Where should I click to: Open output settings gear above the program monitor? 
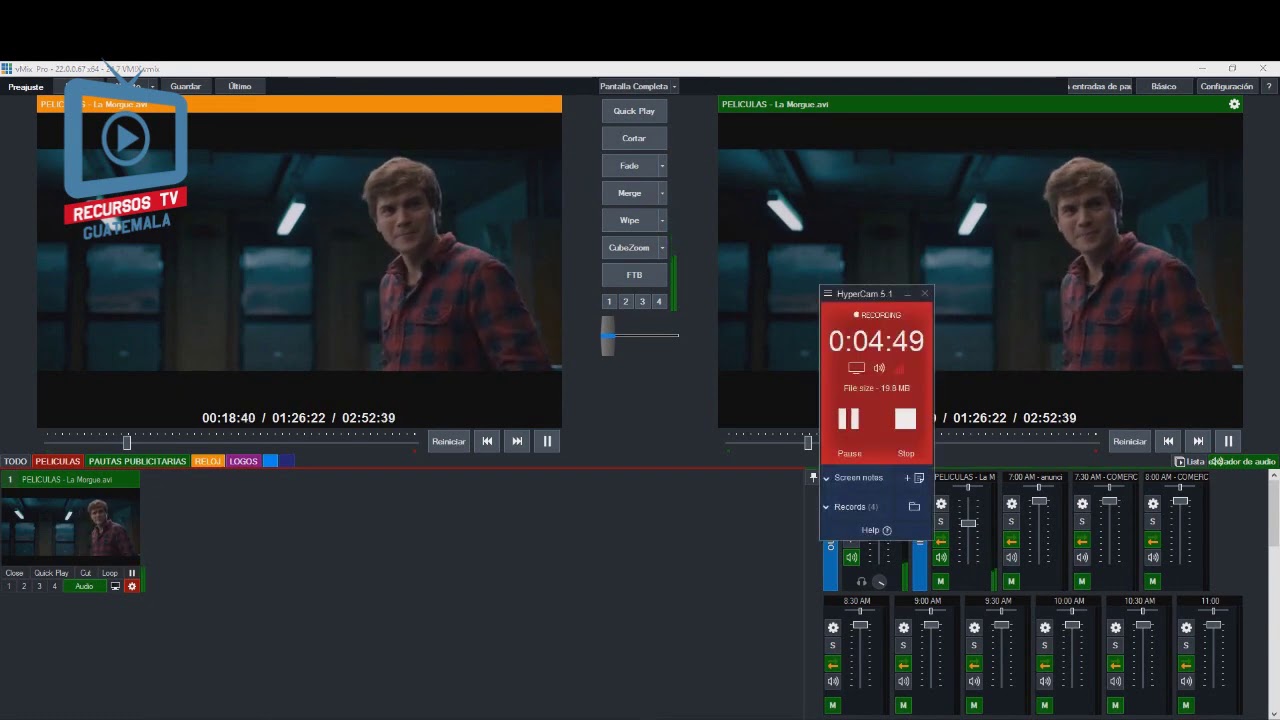click(x=1234, y=104)
